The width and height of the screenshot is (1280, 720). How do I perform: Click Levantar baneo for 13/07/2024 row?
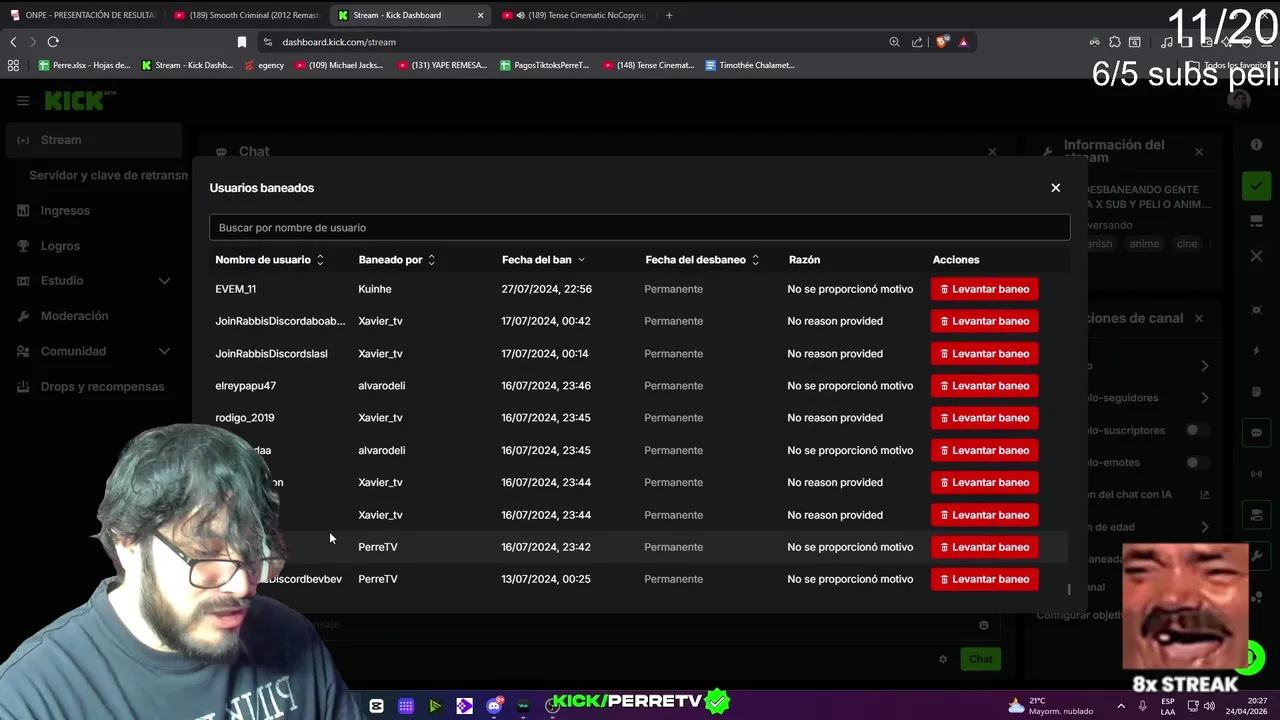tap(985, 579)
